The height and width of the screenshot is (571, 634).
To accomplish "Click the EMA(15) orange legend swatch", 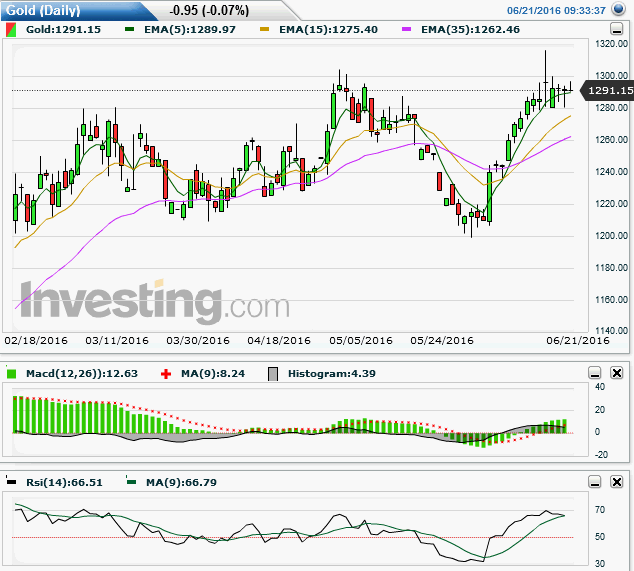I will pyautogui.click(x=264, y=29).
